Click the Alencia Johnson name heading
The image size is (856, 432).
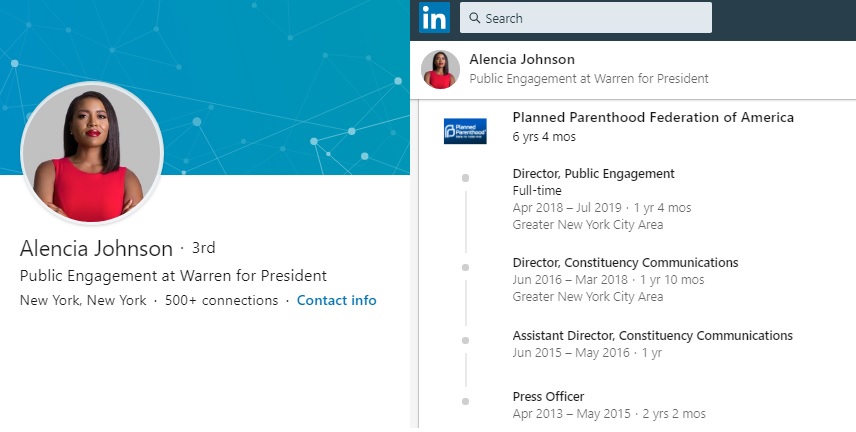coord(96,248)
